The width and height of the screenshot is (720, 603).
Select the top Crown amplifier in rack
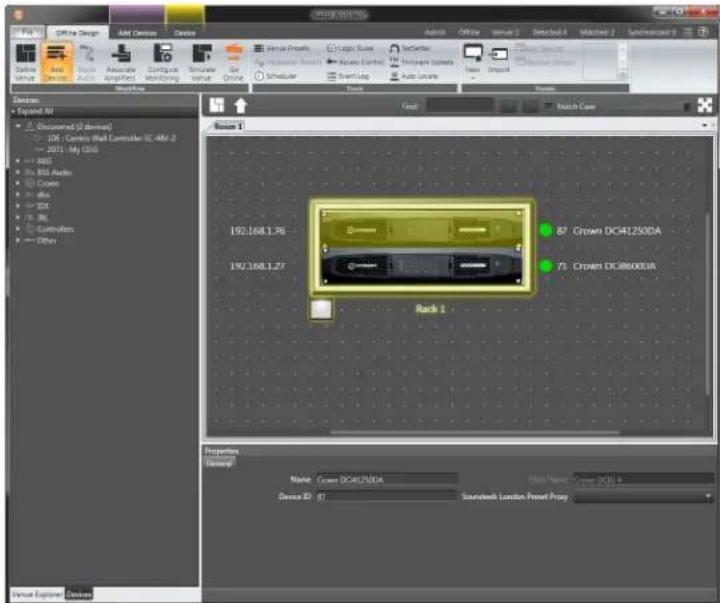pos(422,228)
